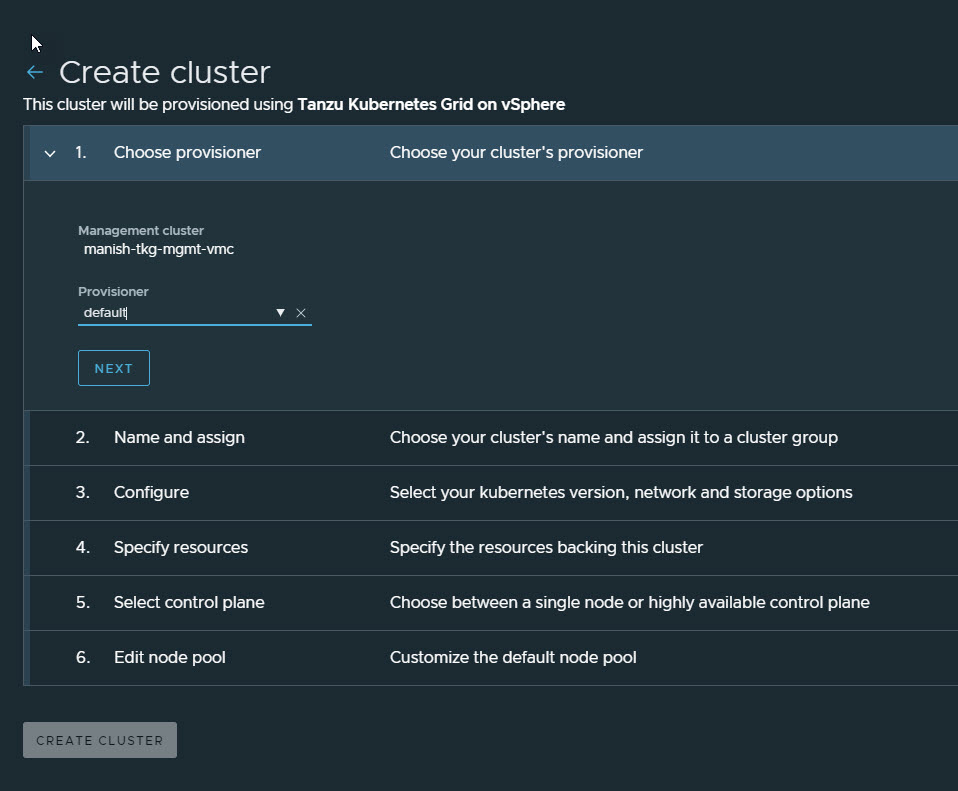Image resolution: width=958 pixels, height=791 pixels.
Task: Click the Management cluster label
Action: (x=141, y=230)
